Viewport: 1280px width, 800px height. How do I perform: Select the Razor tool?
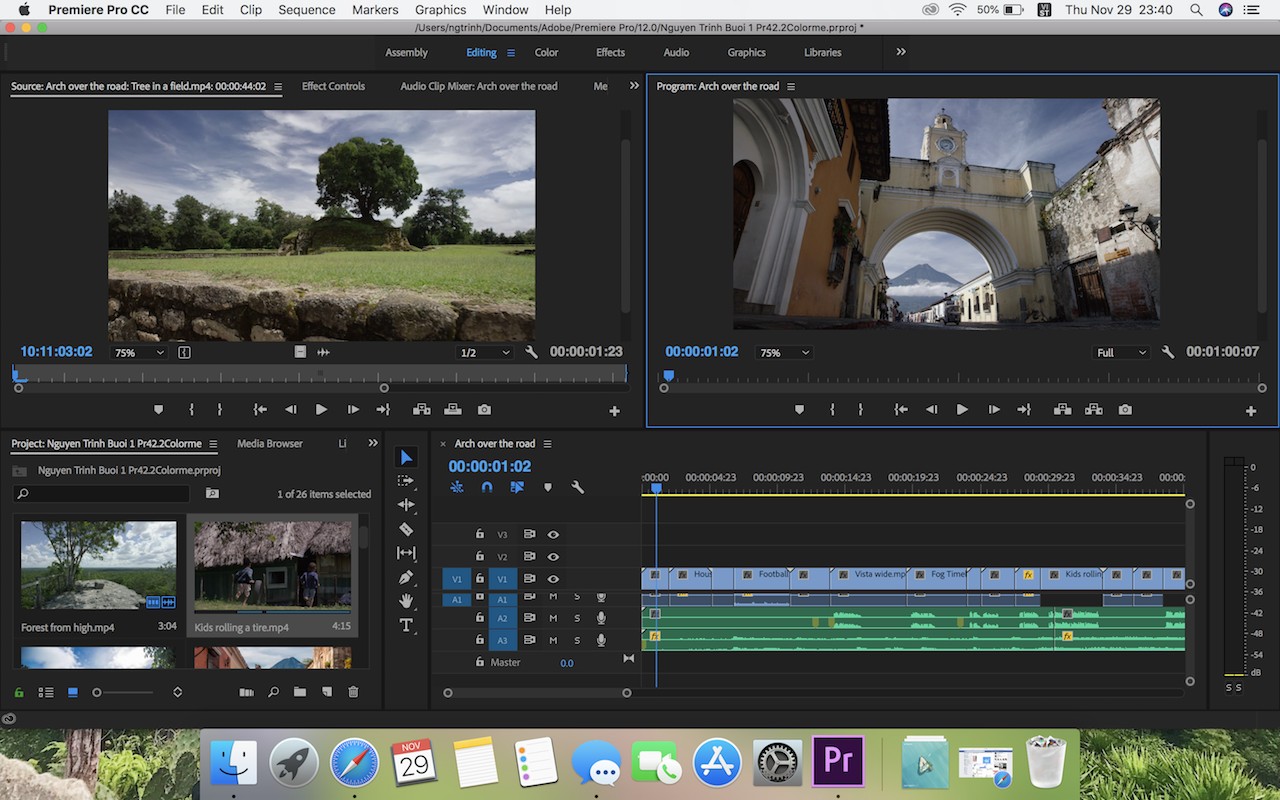[405, 529]
